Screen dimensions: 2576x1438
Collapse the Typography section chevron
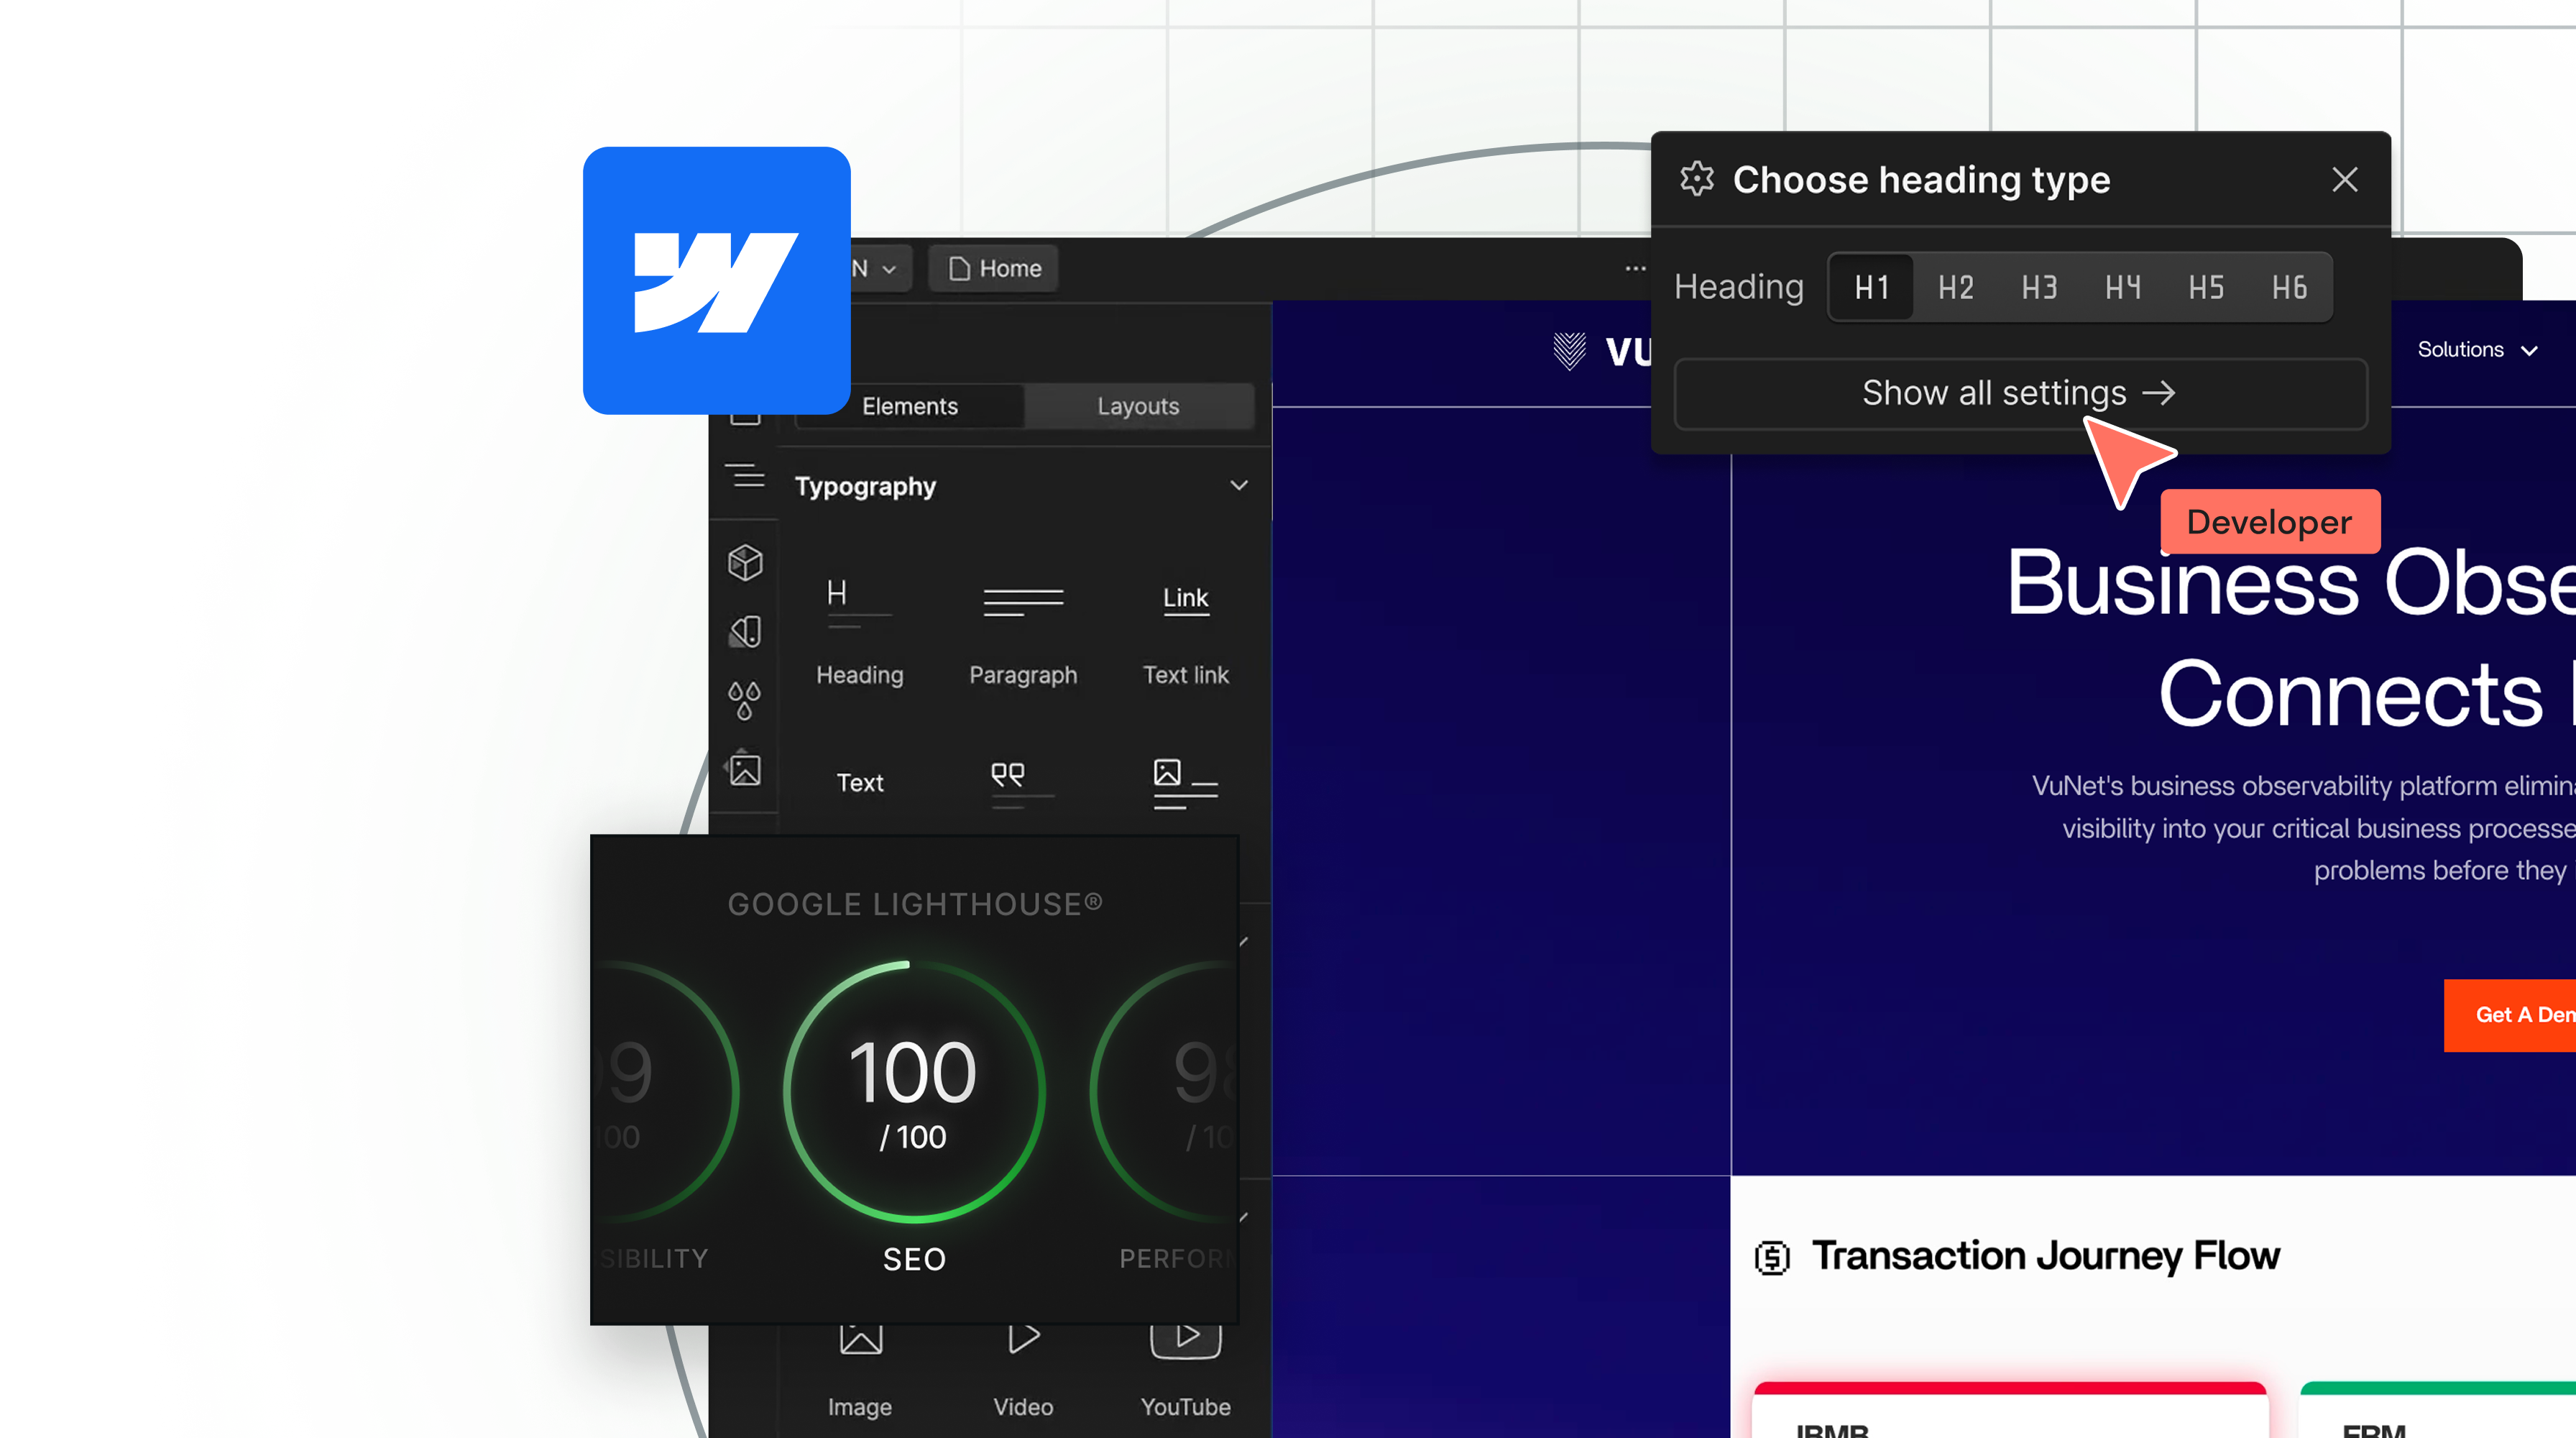1239,486
